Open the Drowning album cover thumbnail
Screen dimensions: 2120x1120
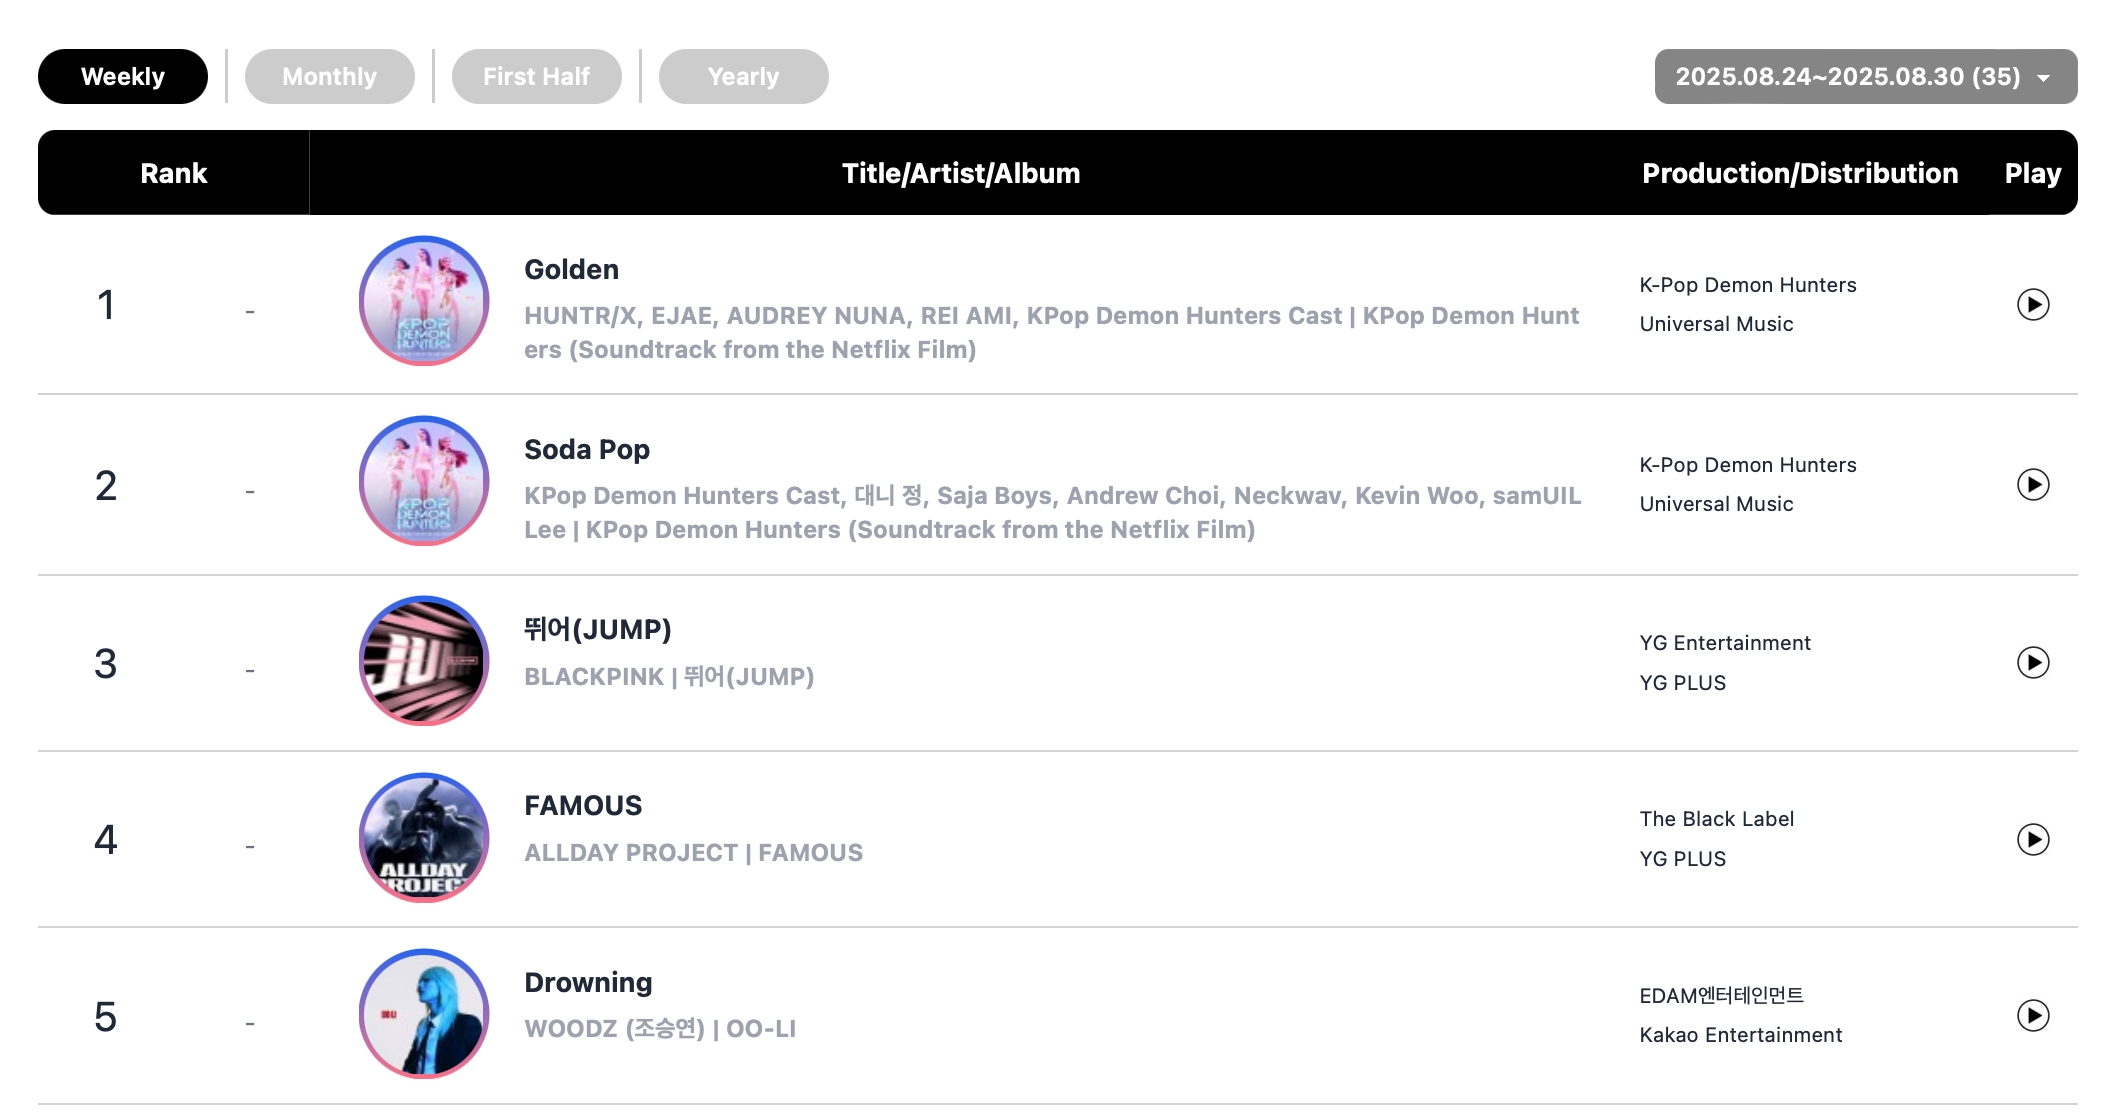[424, 1014]
